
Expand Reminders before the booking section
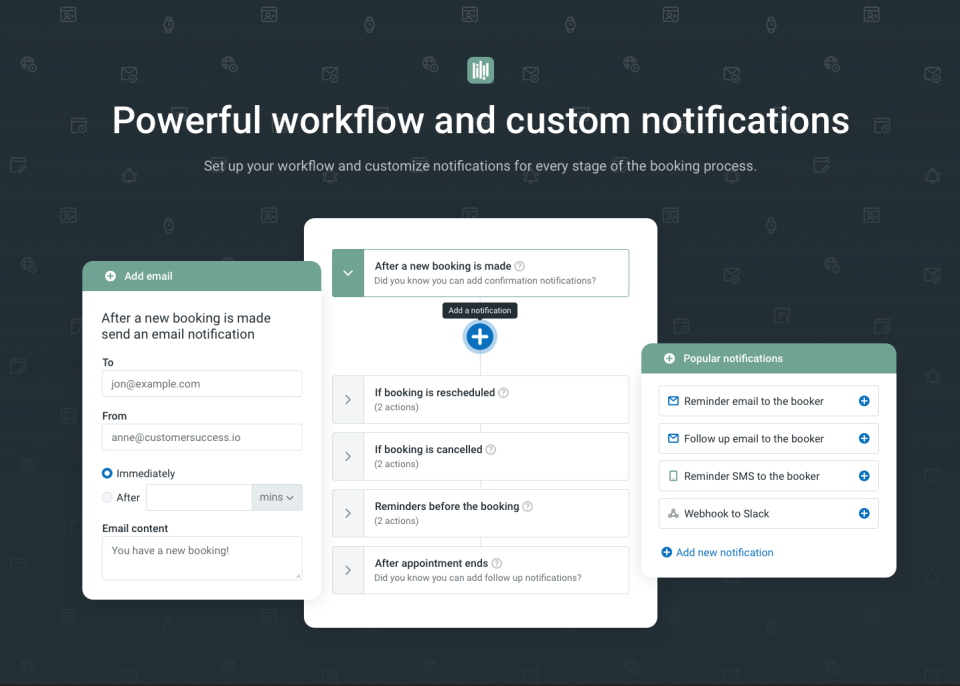click(348, 514)
